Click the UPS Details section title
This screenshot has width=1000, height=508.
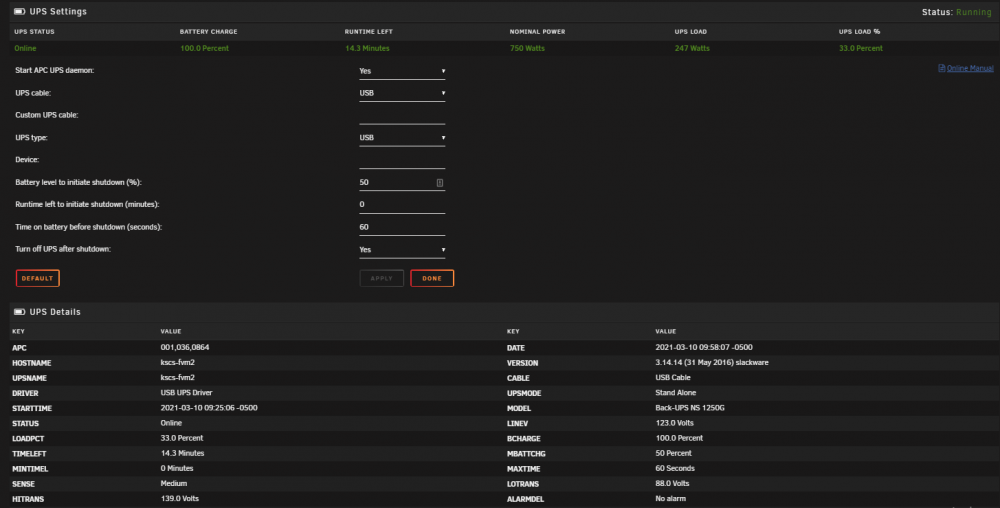tap(55, 312)
